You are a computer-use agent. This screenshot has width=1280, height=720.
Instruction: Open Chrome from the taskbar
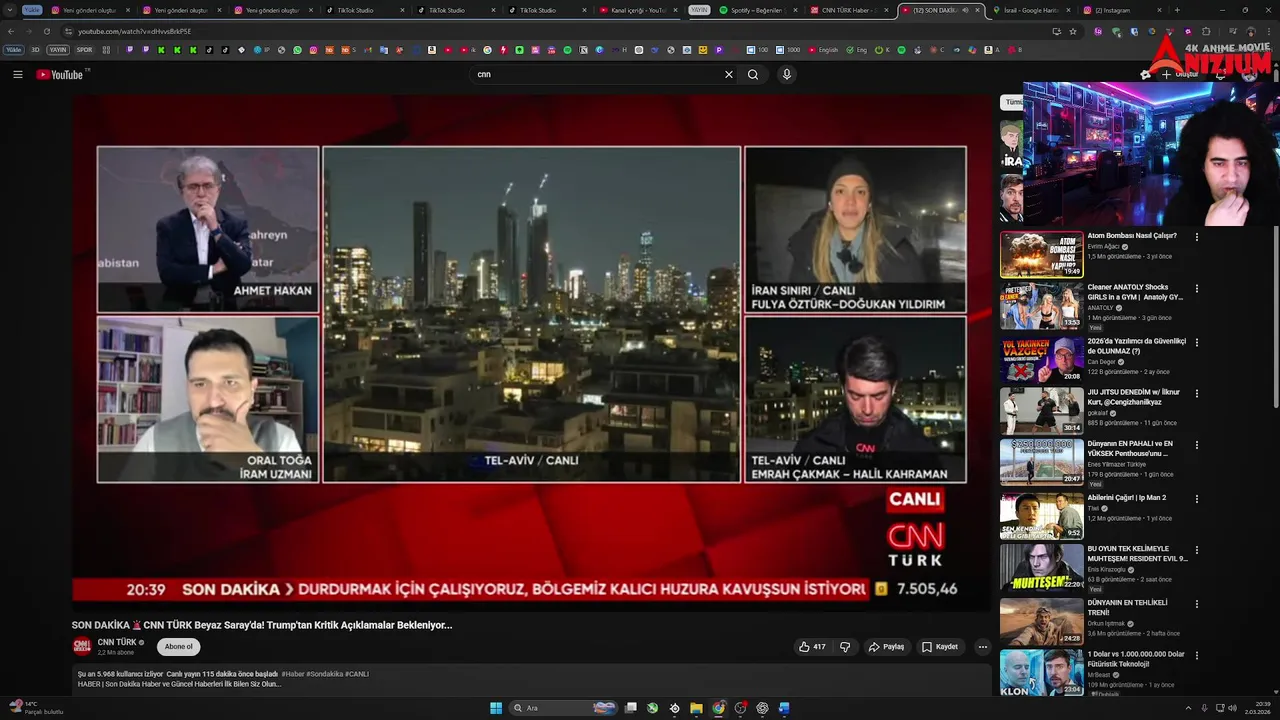point(718,708)
